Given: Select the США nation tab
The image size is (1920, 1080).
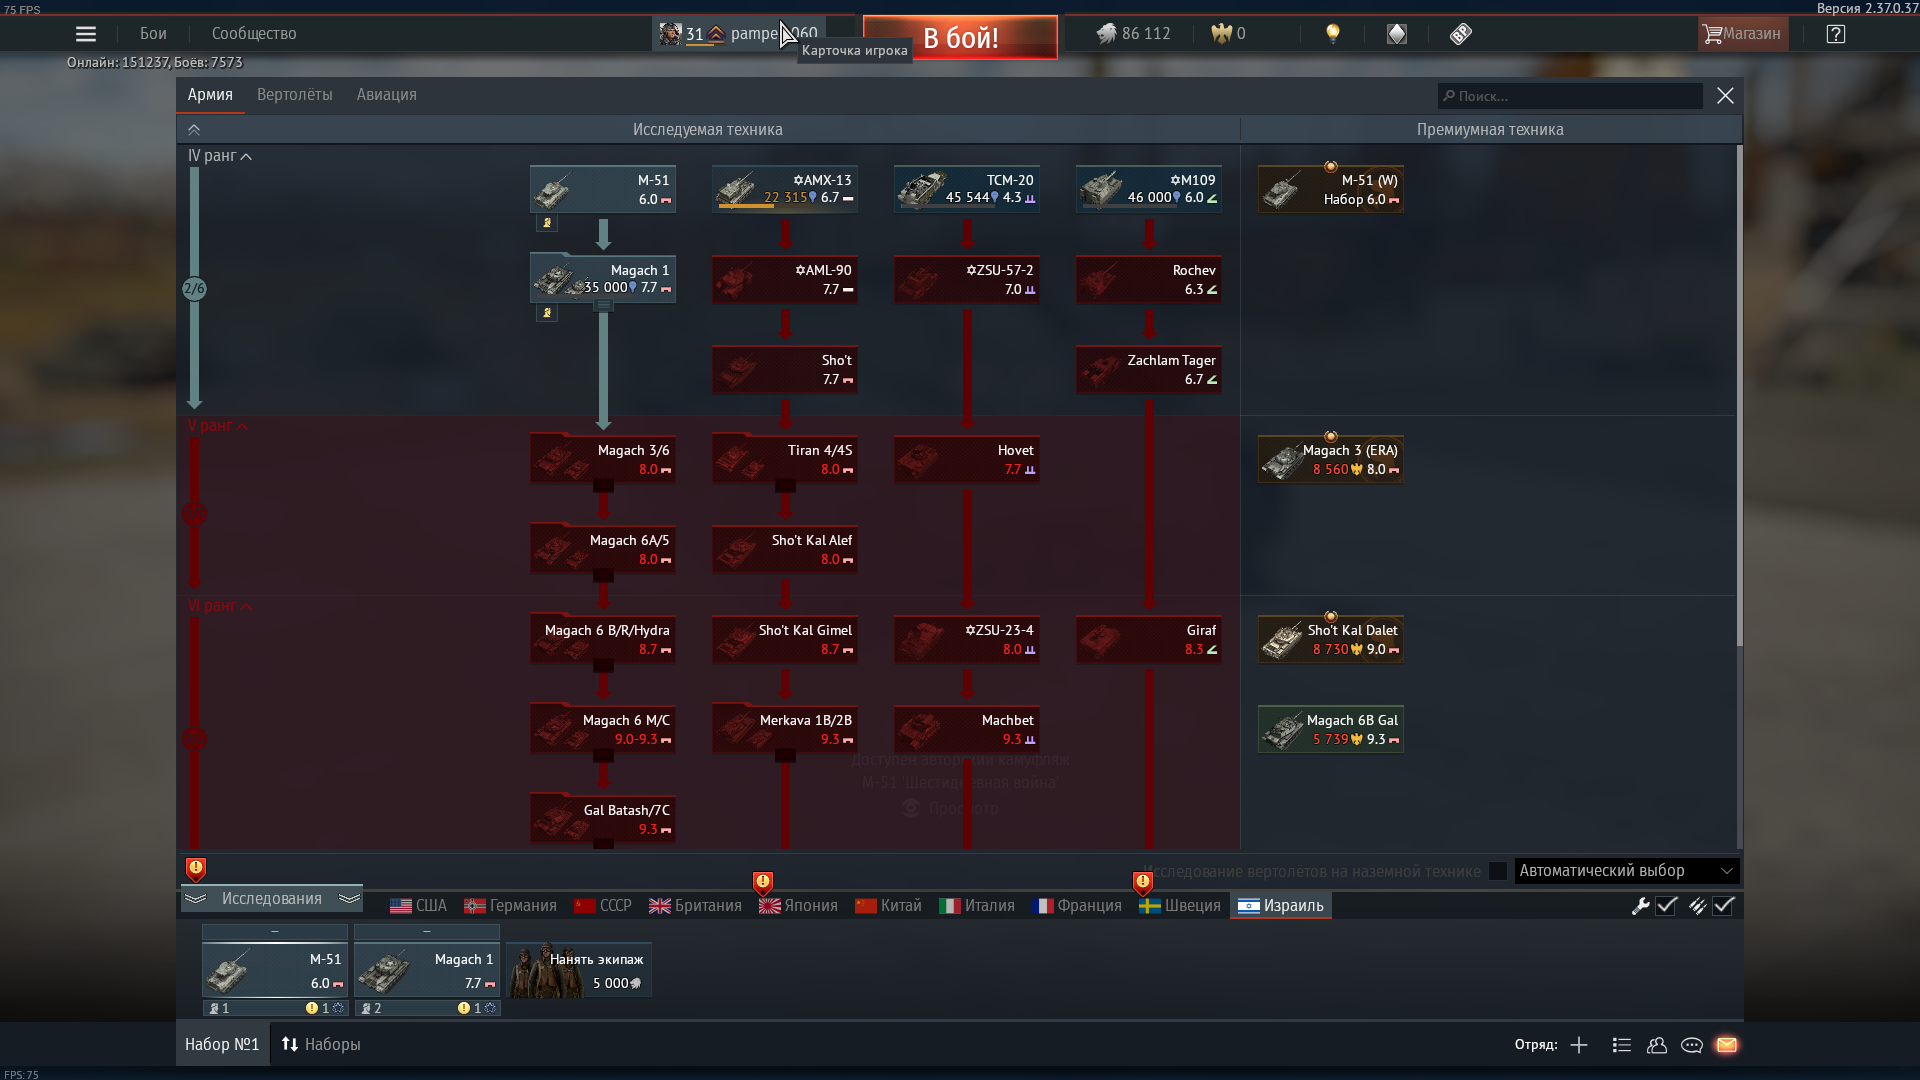Looking at the screenshot, I should (418, 906).
